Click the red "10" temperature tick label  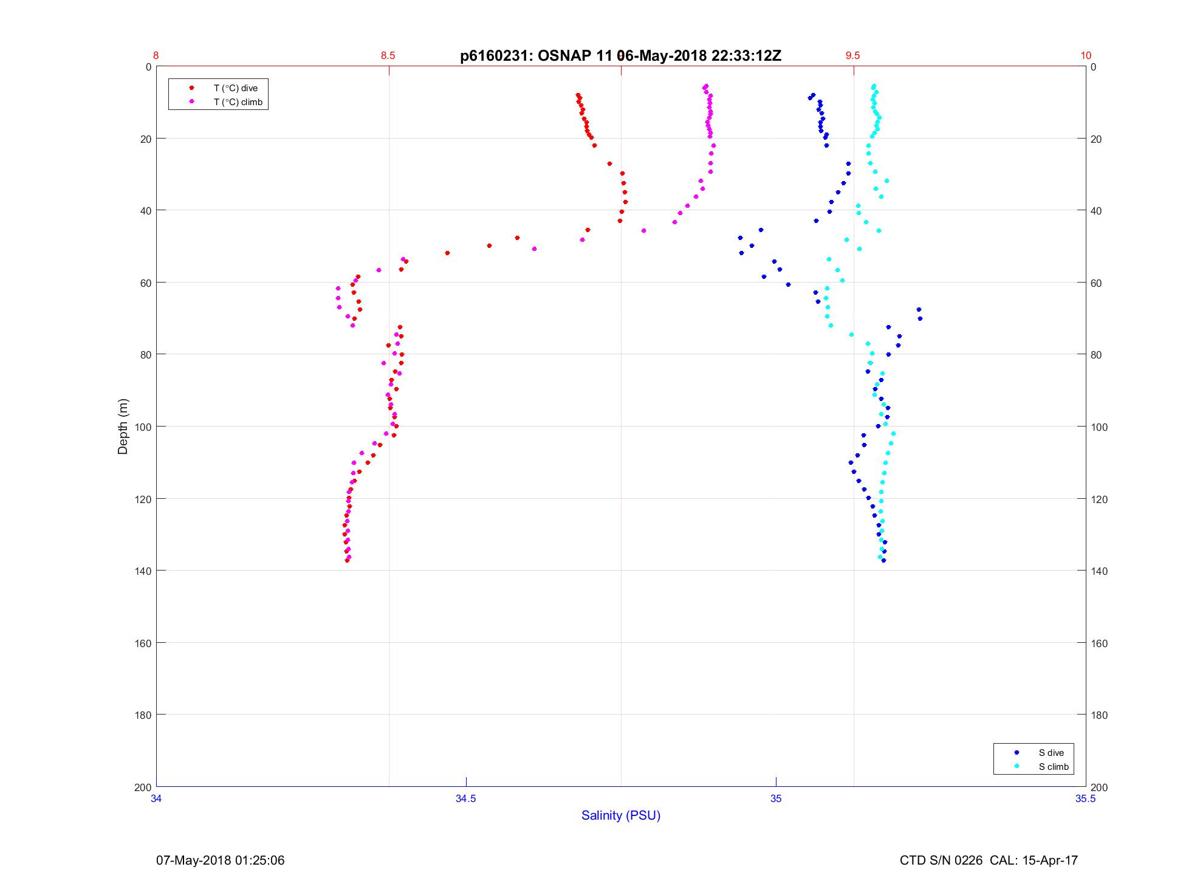point(1086,56)
